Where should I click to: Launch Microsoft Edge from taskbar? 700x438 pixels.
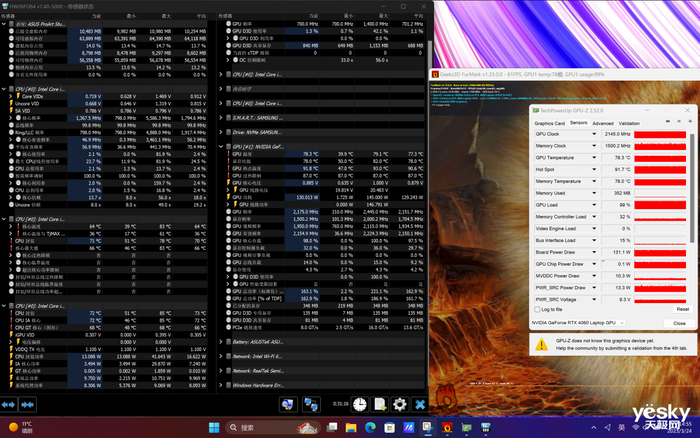[370, 428]
